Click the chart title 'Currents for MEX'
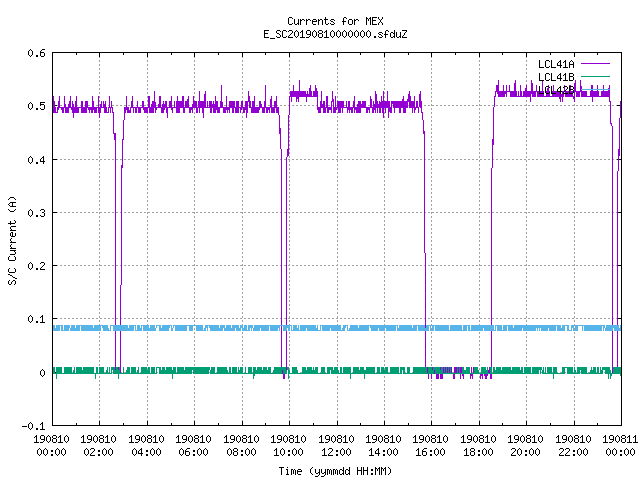The width and height of the screenshot is (640, 480). (335, 21)
